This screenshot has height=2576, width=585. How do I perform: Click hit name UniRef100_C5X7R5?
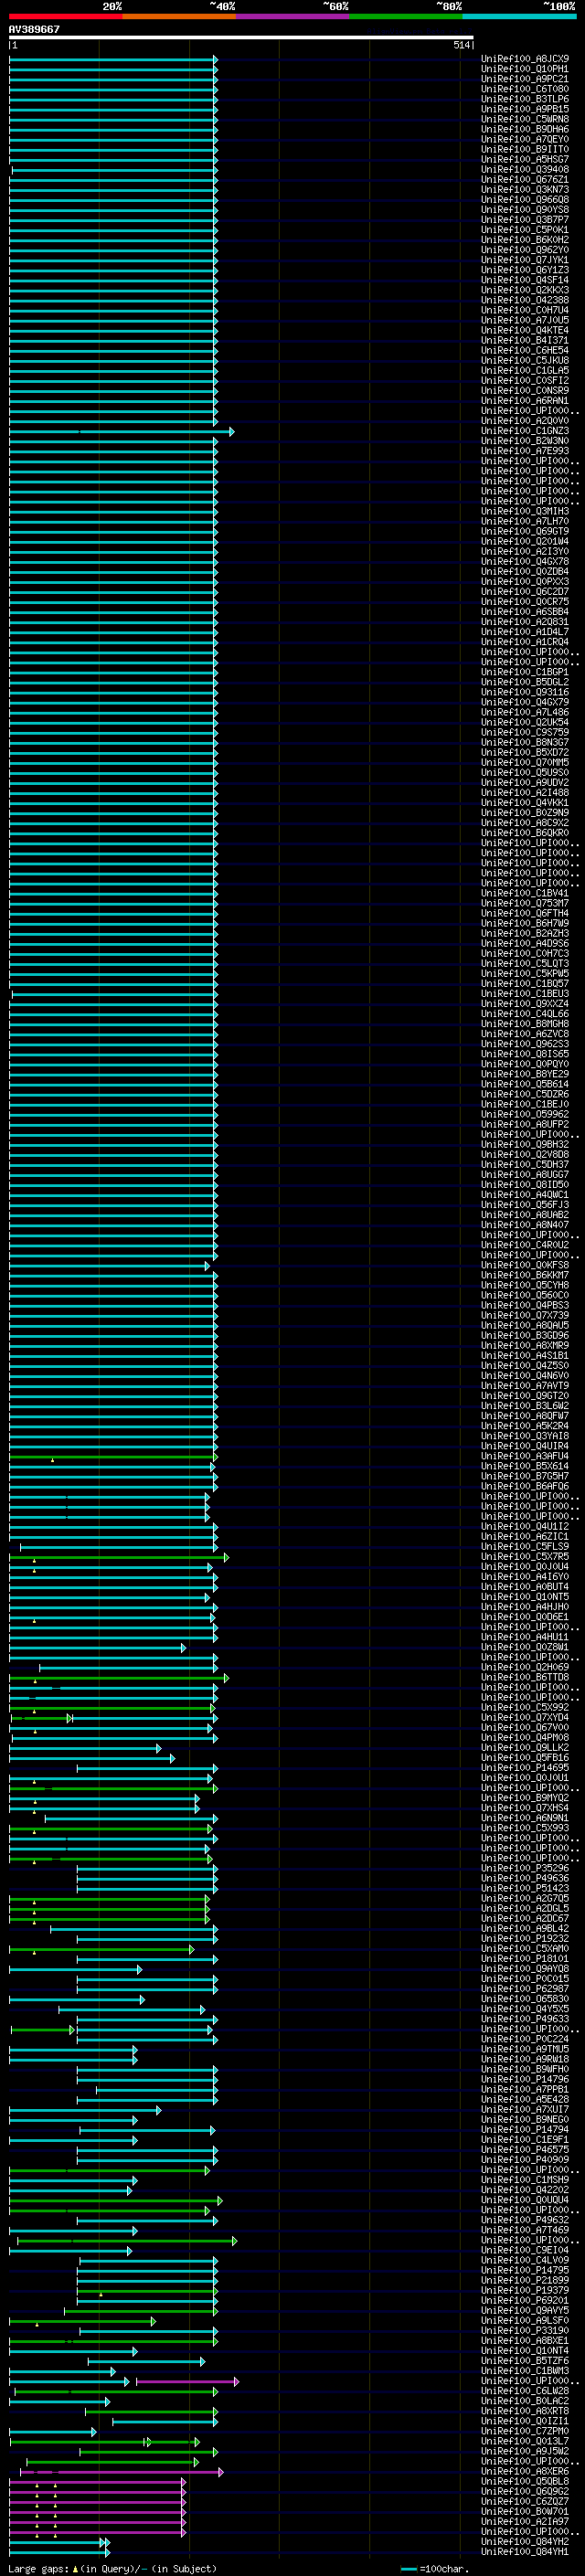pos(525,1556)
